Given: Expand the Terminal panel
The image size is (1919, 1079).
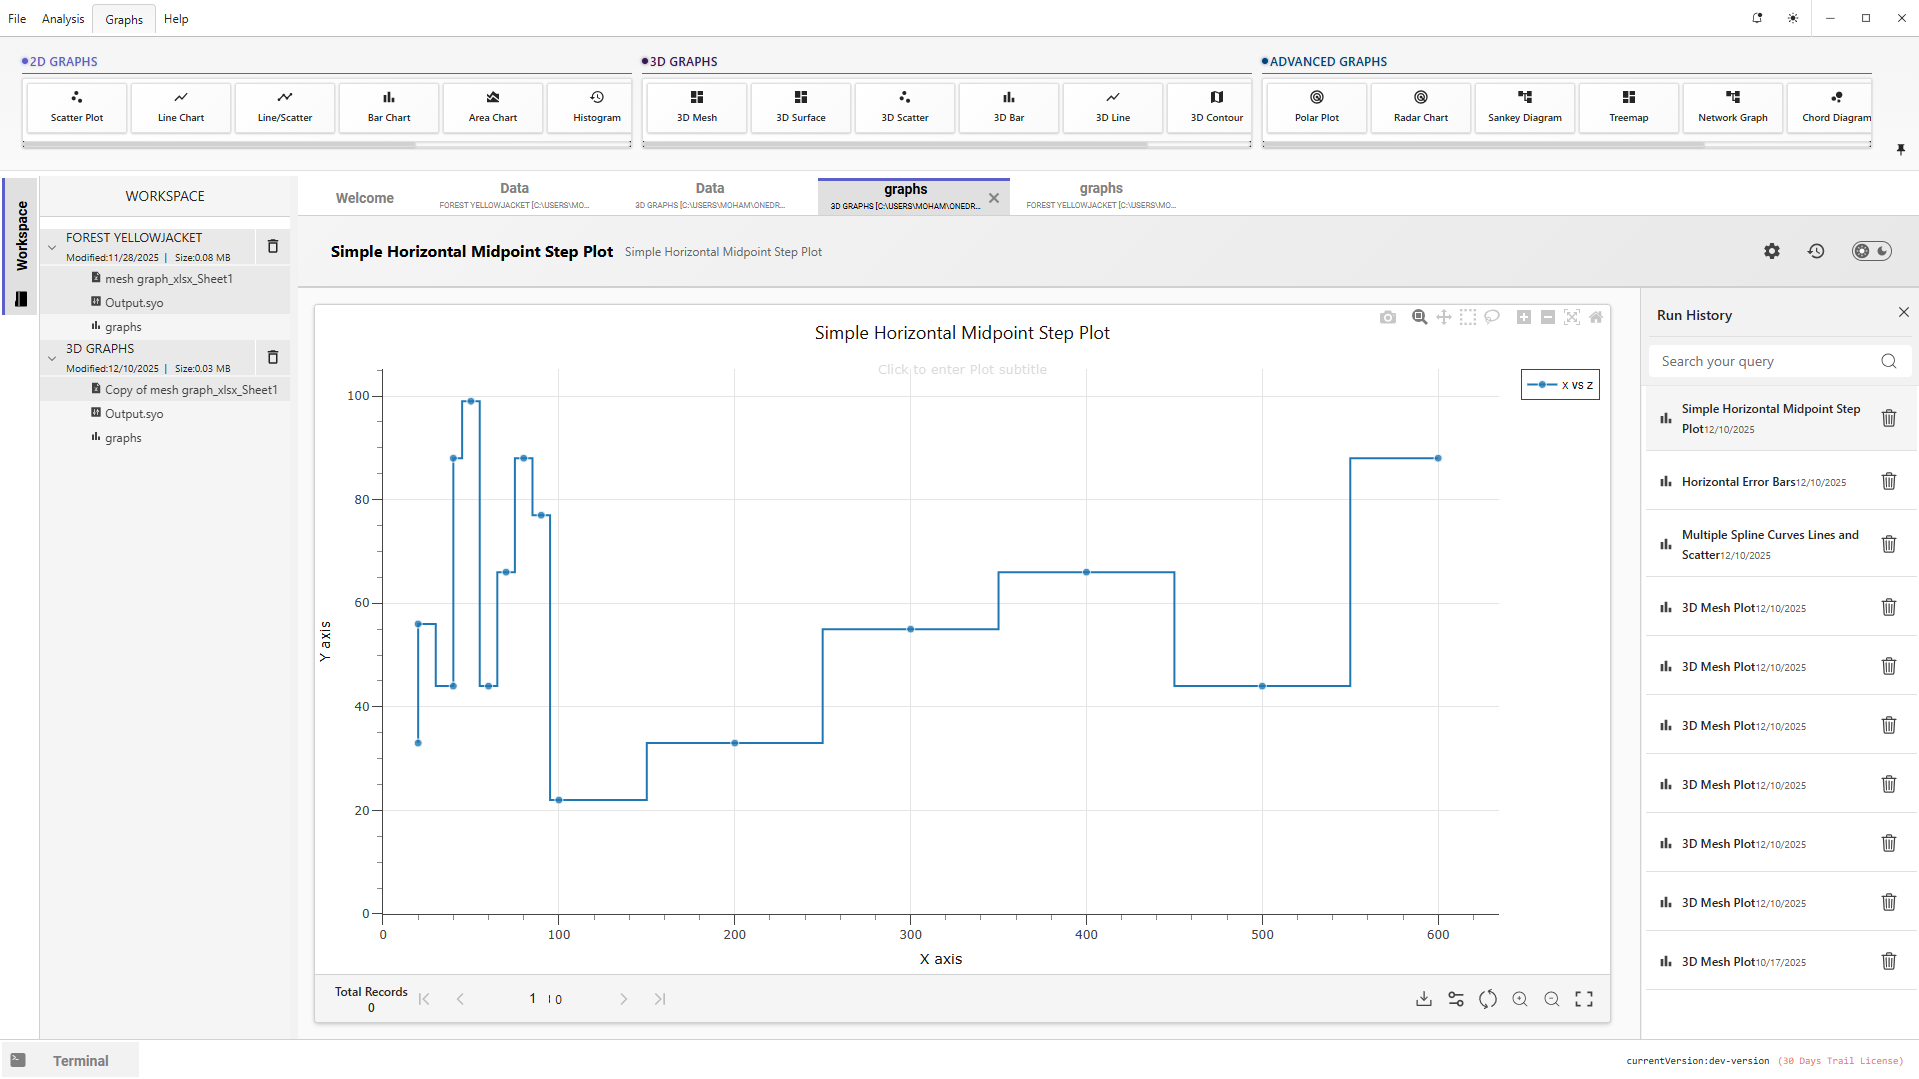Looking at the screenshot, I should click(70, 1060).
